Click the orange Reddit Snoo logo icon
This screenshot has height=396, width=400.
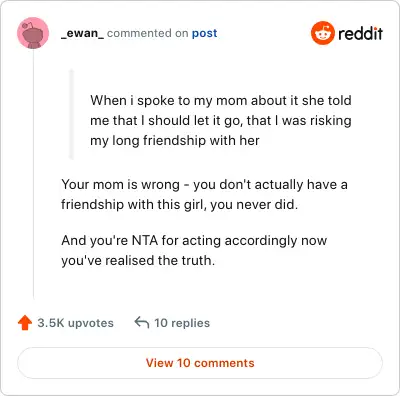(323, 33)
